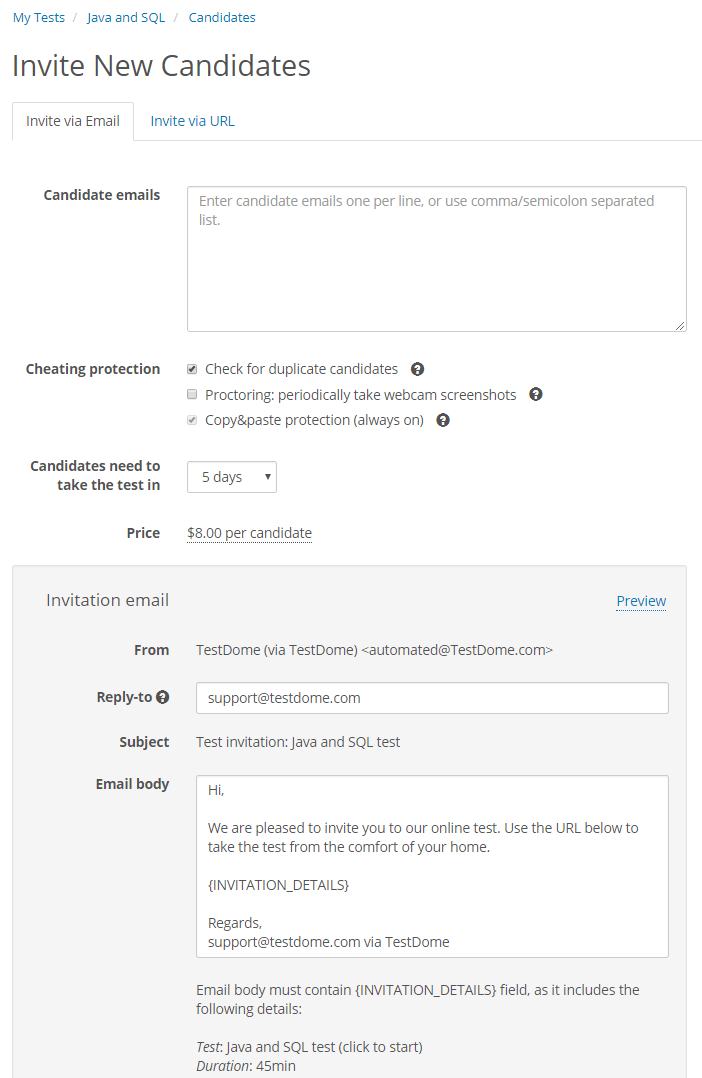
Task: Click help icon beside duplicate candidates check
Action: click(x=417, y=369)
